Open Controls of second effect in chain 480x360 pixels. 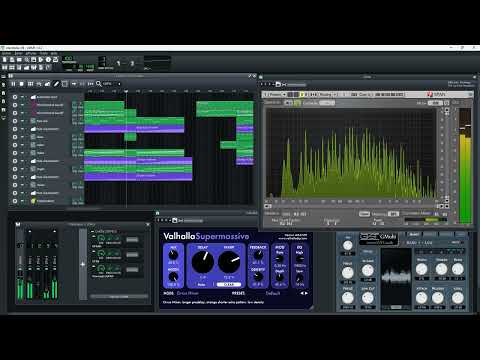(x=132, y=255)
